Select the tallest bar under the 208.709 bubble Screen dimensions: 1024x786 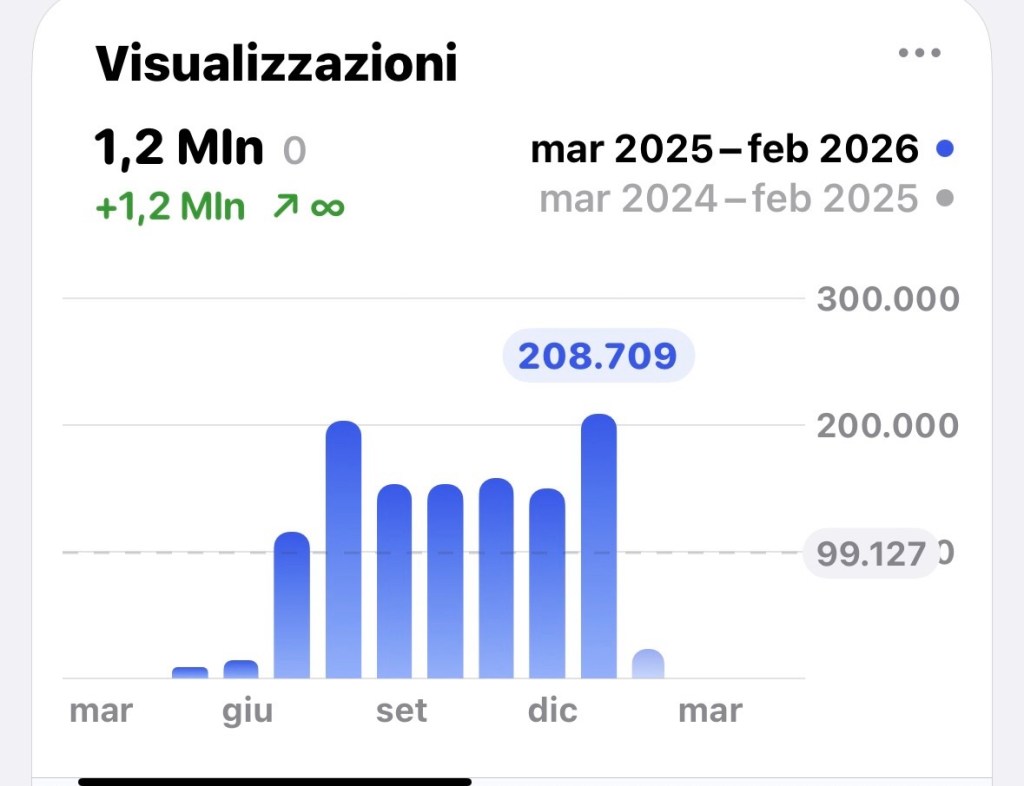pos(599,545)
